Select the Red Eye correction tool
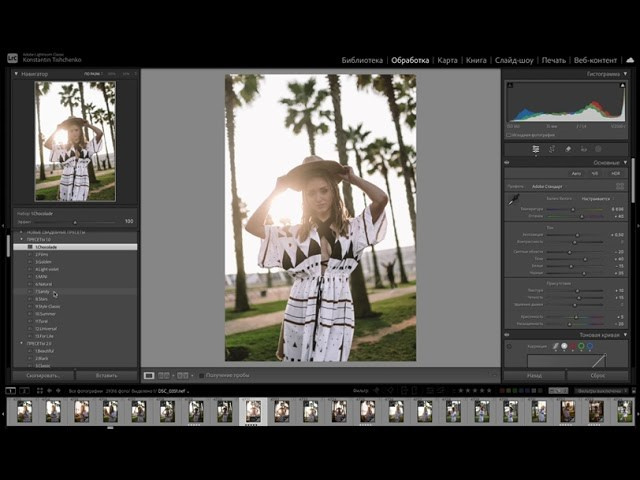Image resolution: width=640 pixels, height=480 pixels. [584, 149]
